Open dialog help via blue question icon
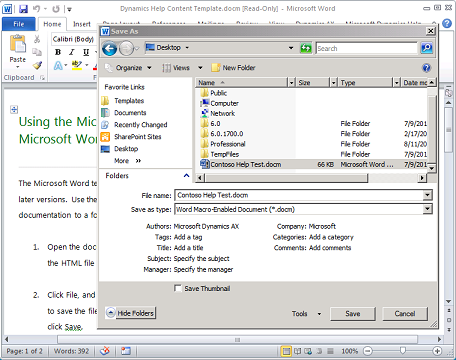This screenshot has height=360, width=456. pyautogui.click(x=426, y=68)
